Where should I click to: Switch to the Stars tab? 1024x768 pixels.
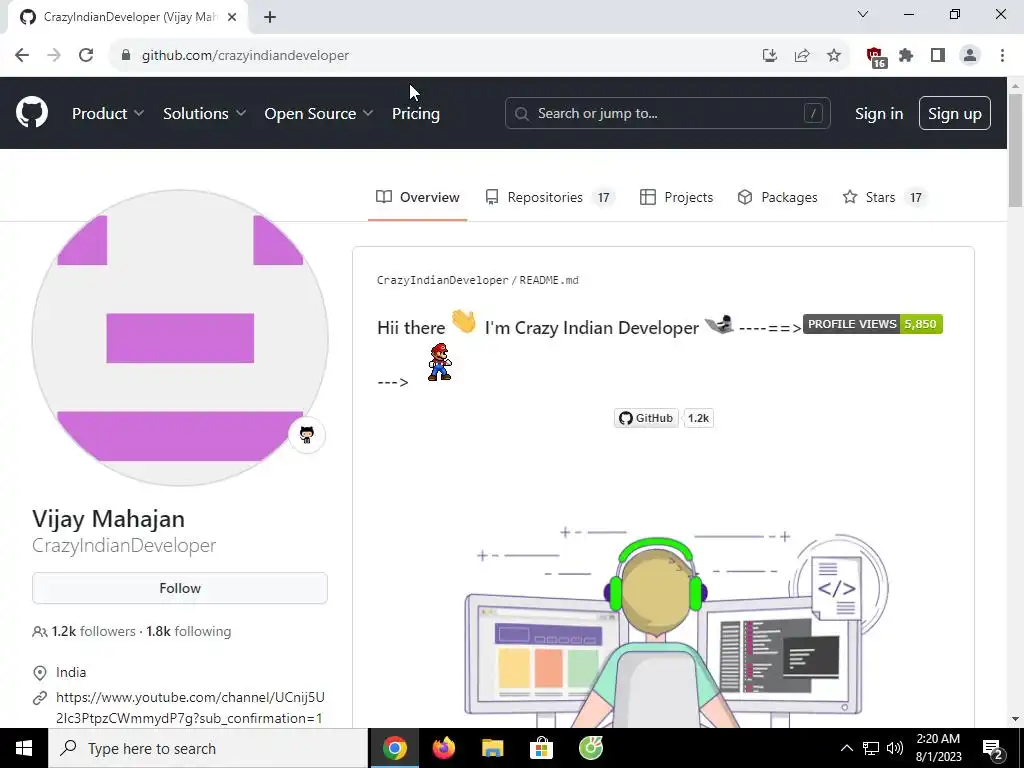coord(884,197)
